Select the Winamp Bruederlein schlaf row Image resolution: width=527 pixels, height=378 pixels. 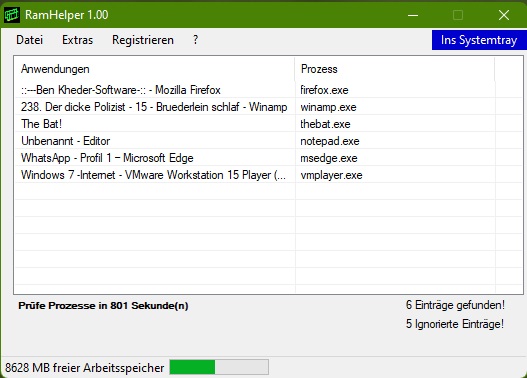pyautogui.click(x=268, y=107)
